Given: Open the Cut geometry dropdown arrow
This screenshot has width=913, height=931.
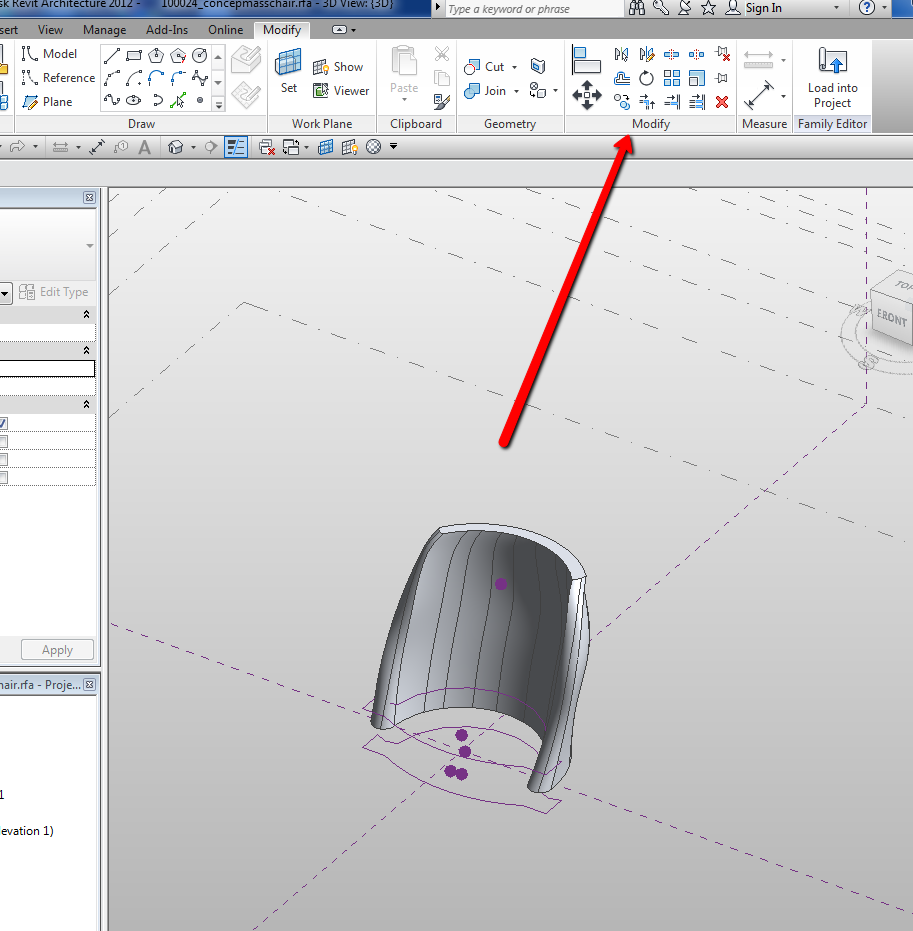Looking at the screenshot, I should click(514, 67).
